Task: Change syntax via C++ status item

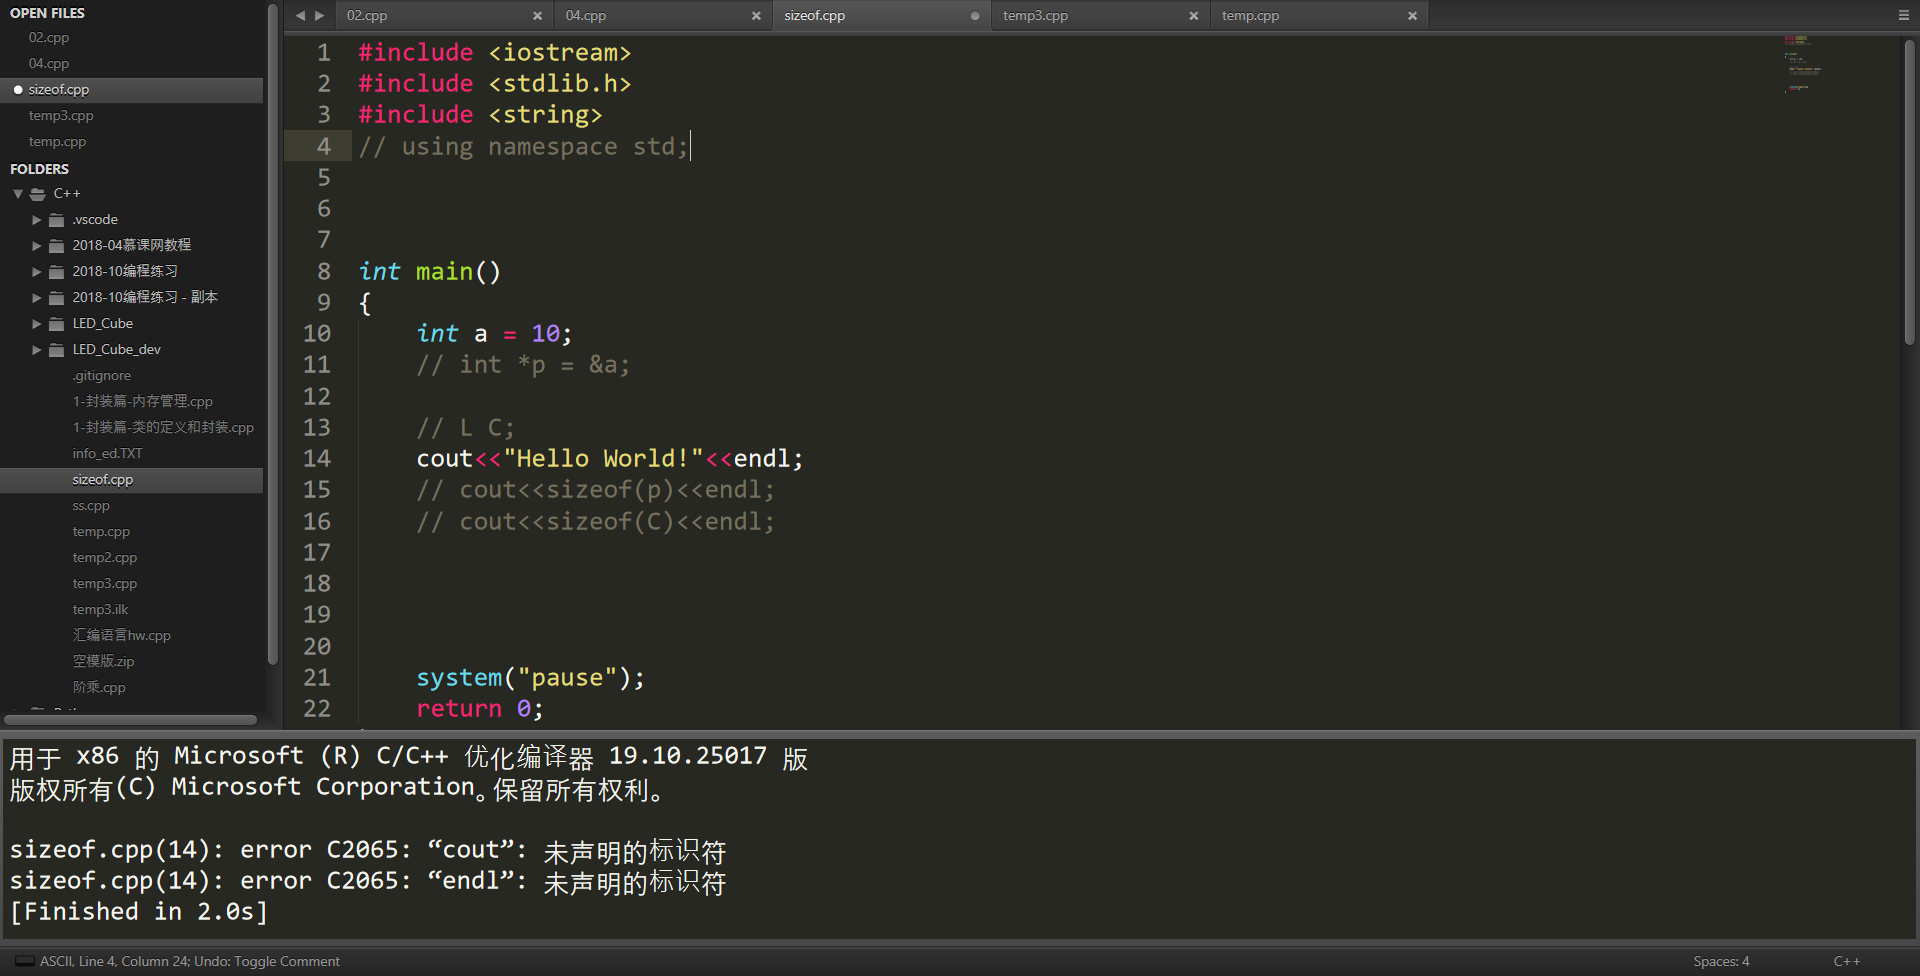Action: [1846, 961]
